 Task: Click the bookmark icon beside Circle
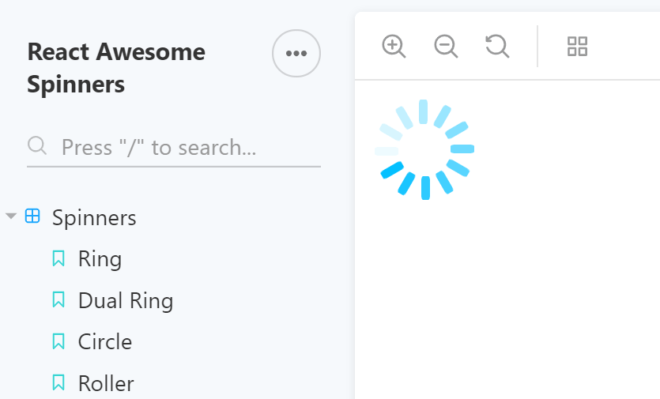[x=59, y=341]
